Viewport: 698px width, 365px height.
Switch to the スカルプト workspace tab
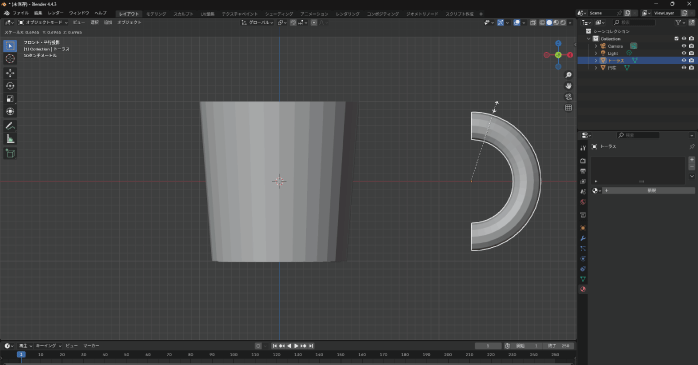(183, 14)
